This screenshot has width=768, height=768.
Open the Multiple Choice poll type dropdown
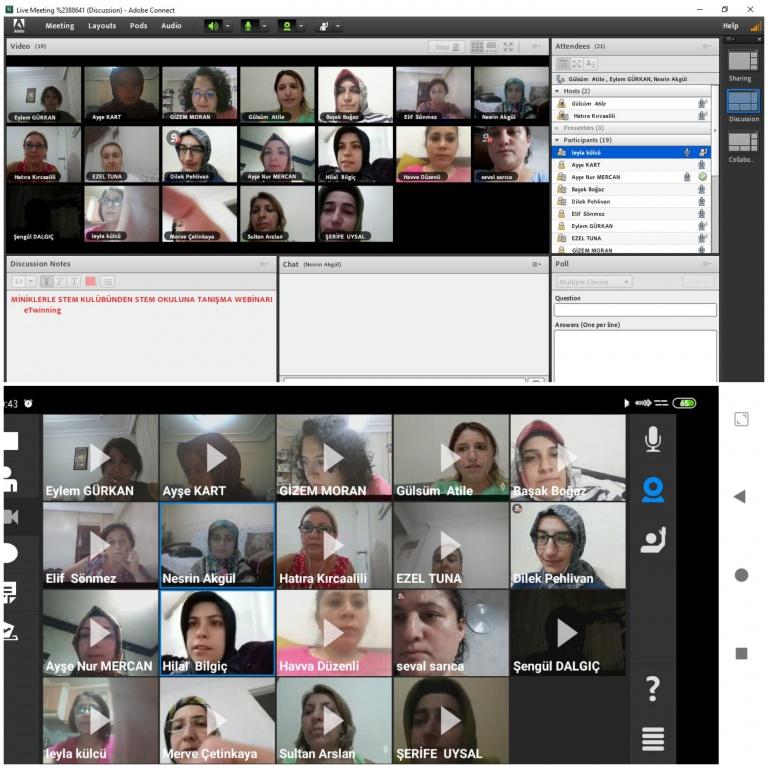(594, 282)
